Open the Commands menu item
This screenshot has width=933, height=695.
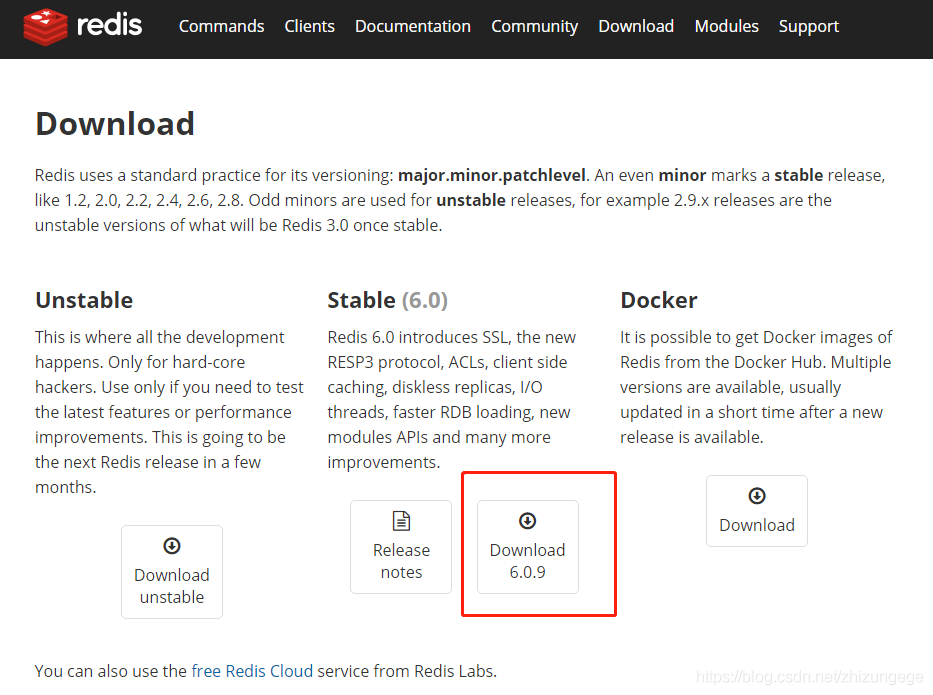click(221, 26)
